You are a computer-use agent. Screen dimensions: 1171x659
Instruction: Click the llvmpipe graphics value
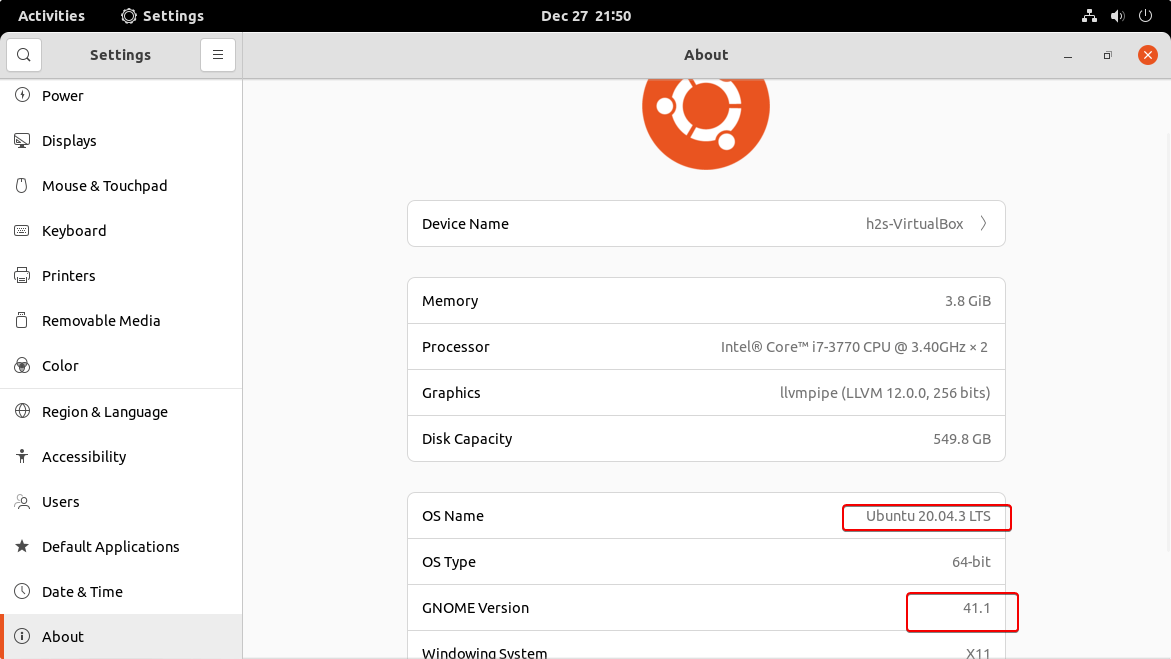coord(885,393)
